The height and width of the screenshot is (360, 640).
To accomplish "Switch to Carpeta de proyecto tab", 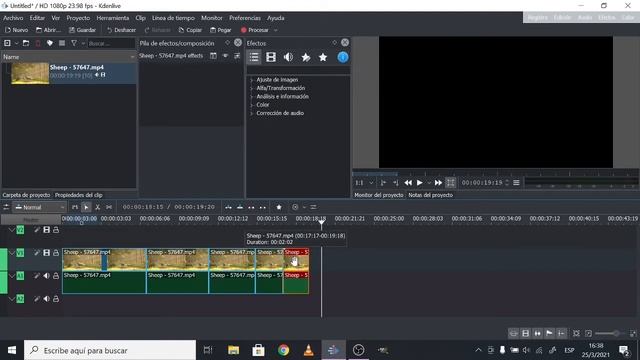I will click(x=26, y=195).
